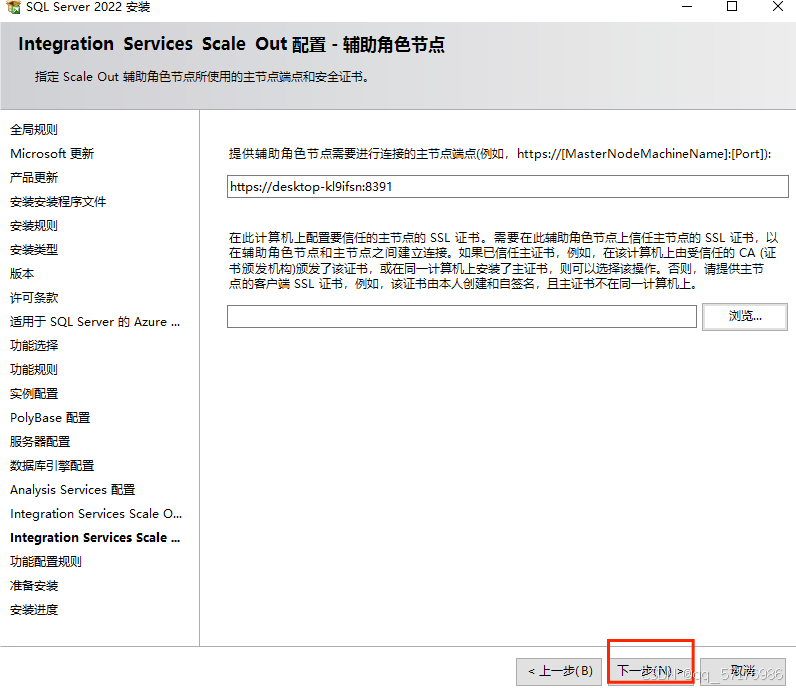Click the master node endpoint field
This screenshot has height=688, width=796.
508,186
